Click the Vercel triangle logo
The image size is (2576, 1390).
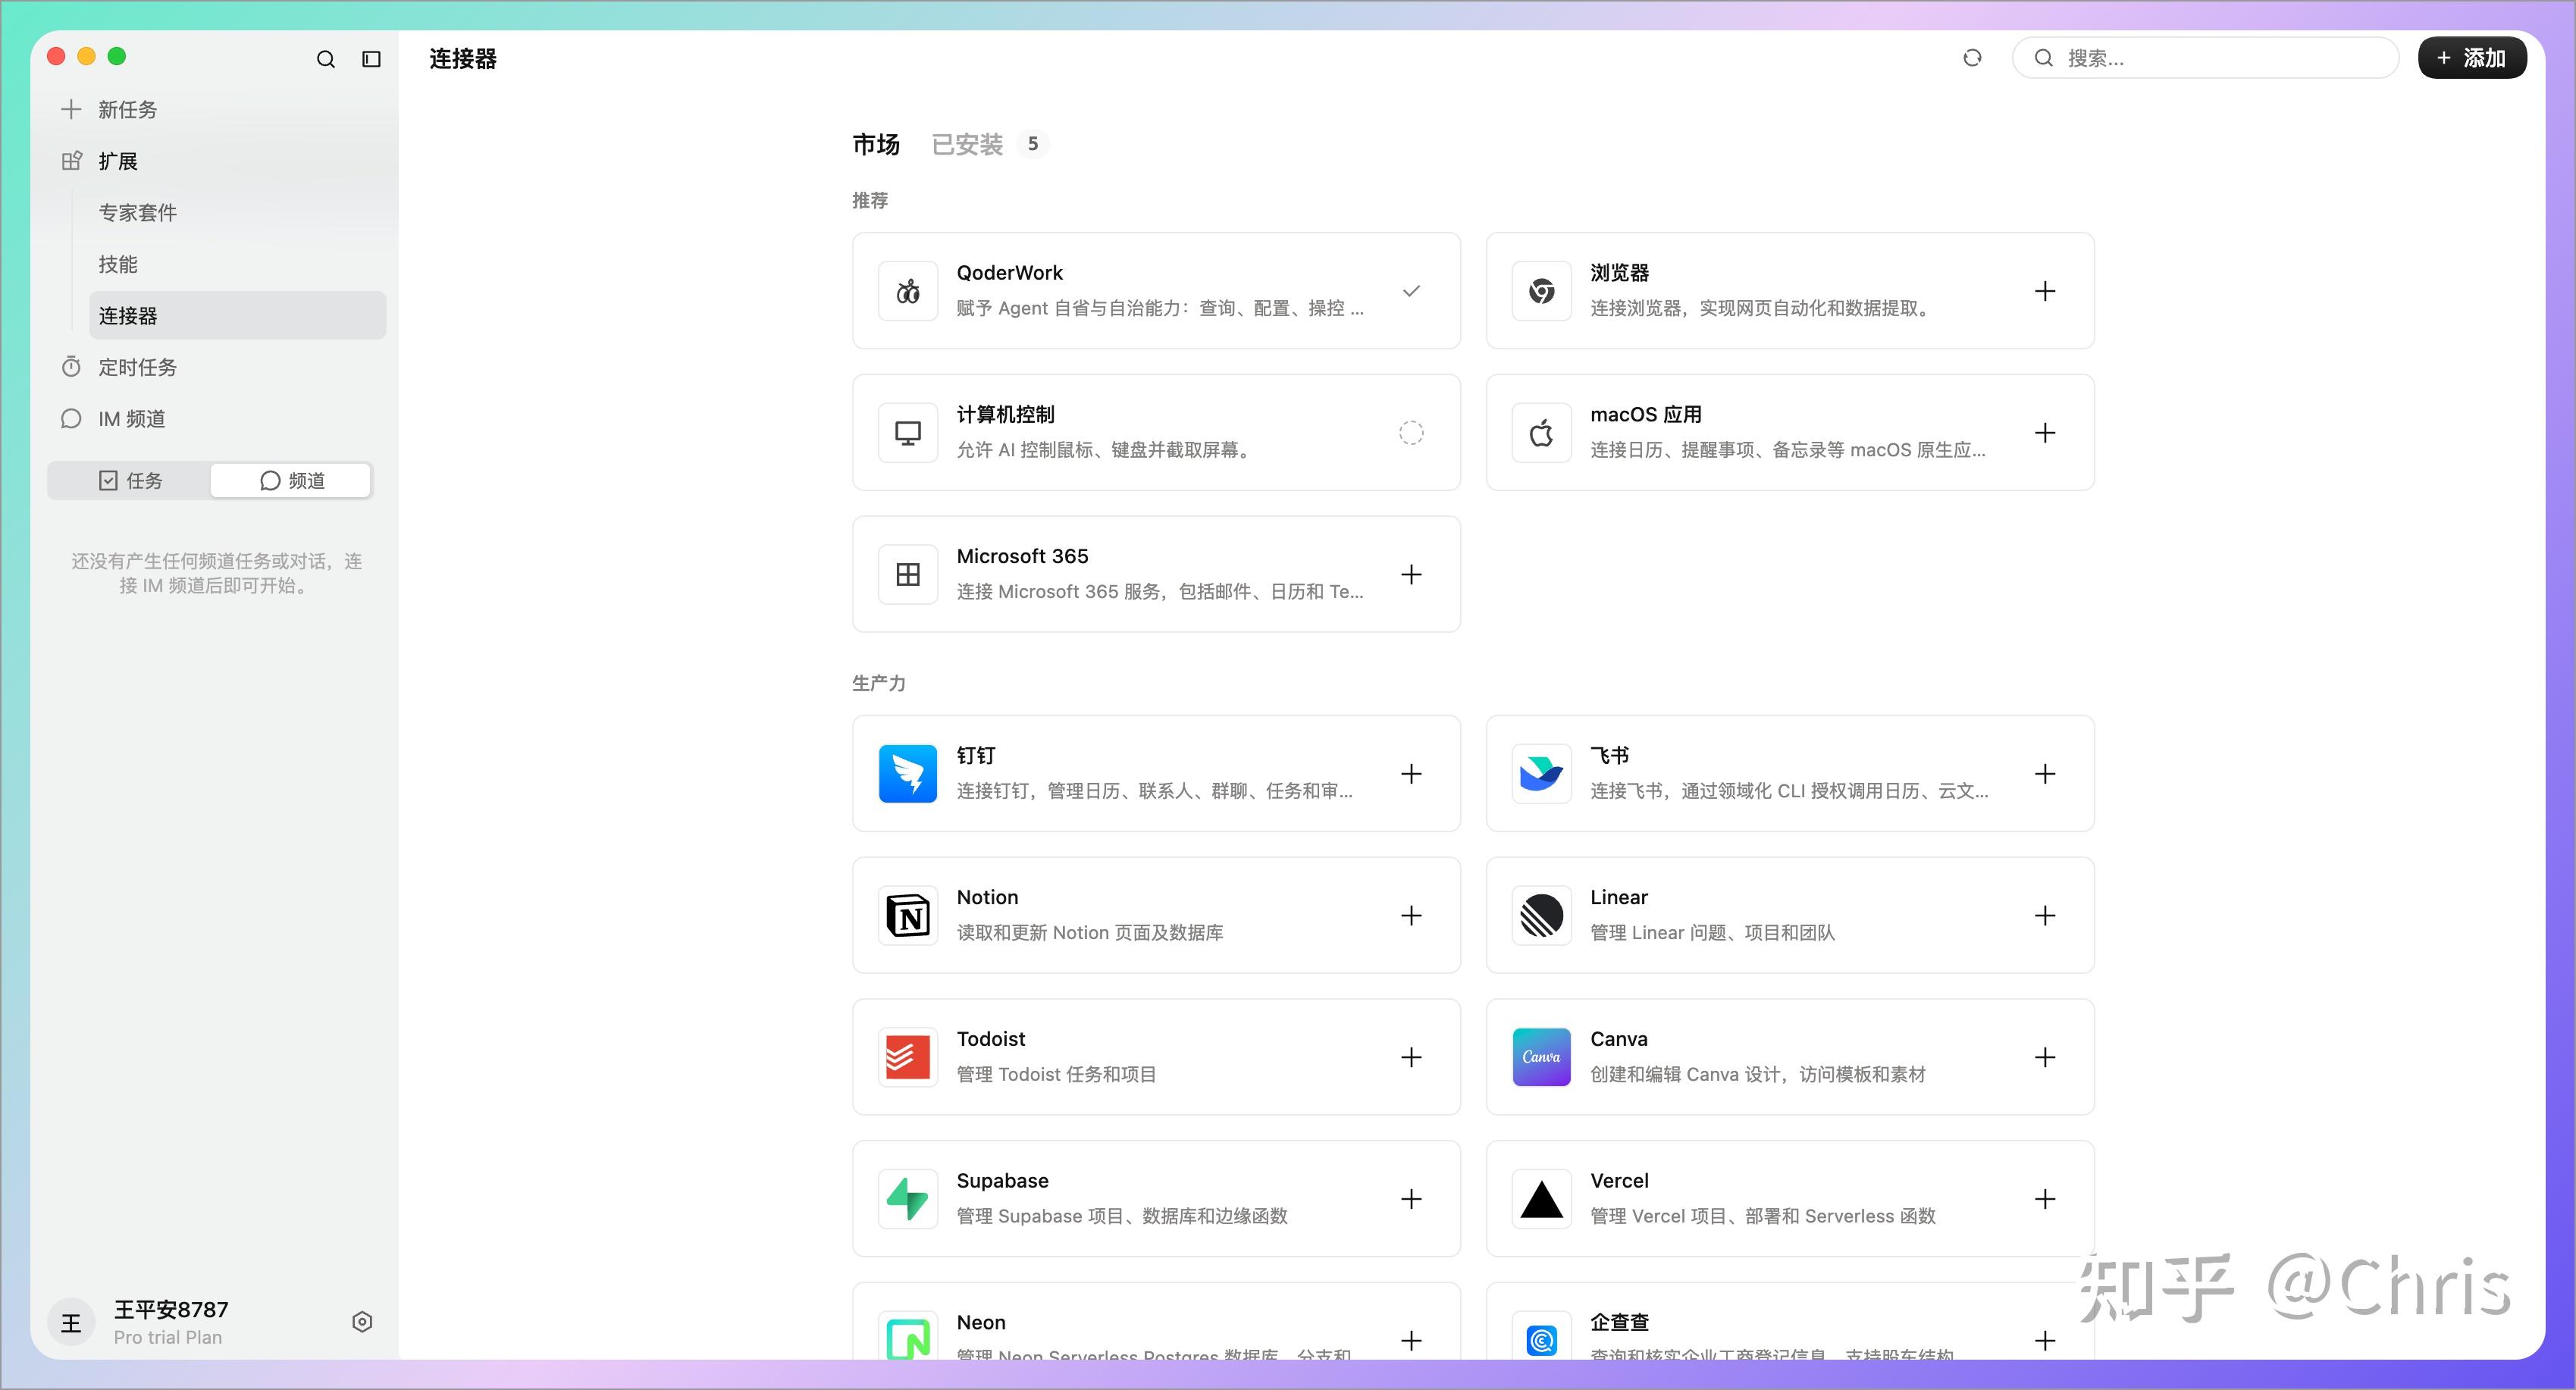coord(1541,1198)
